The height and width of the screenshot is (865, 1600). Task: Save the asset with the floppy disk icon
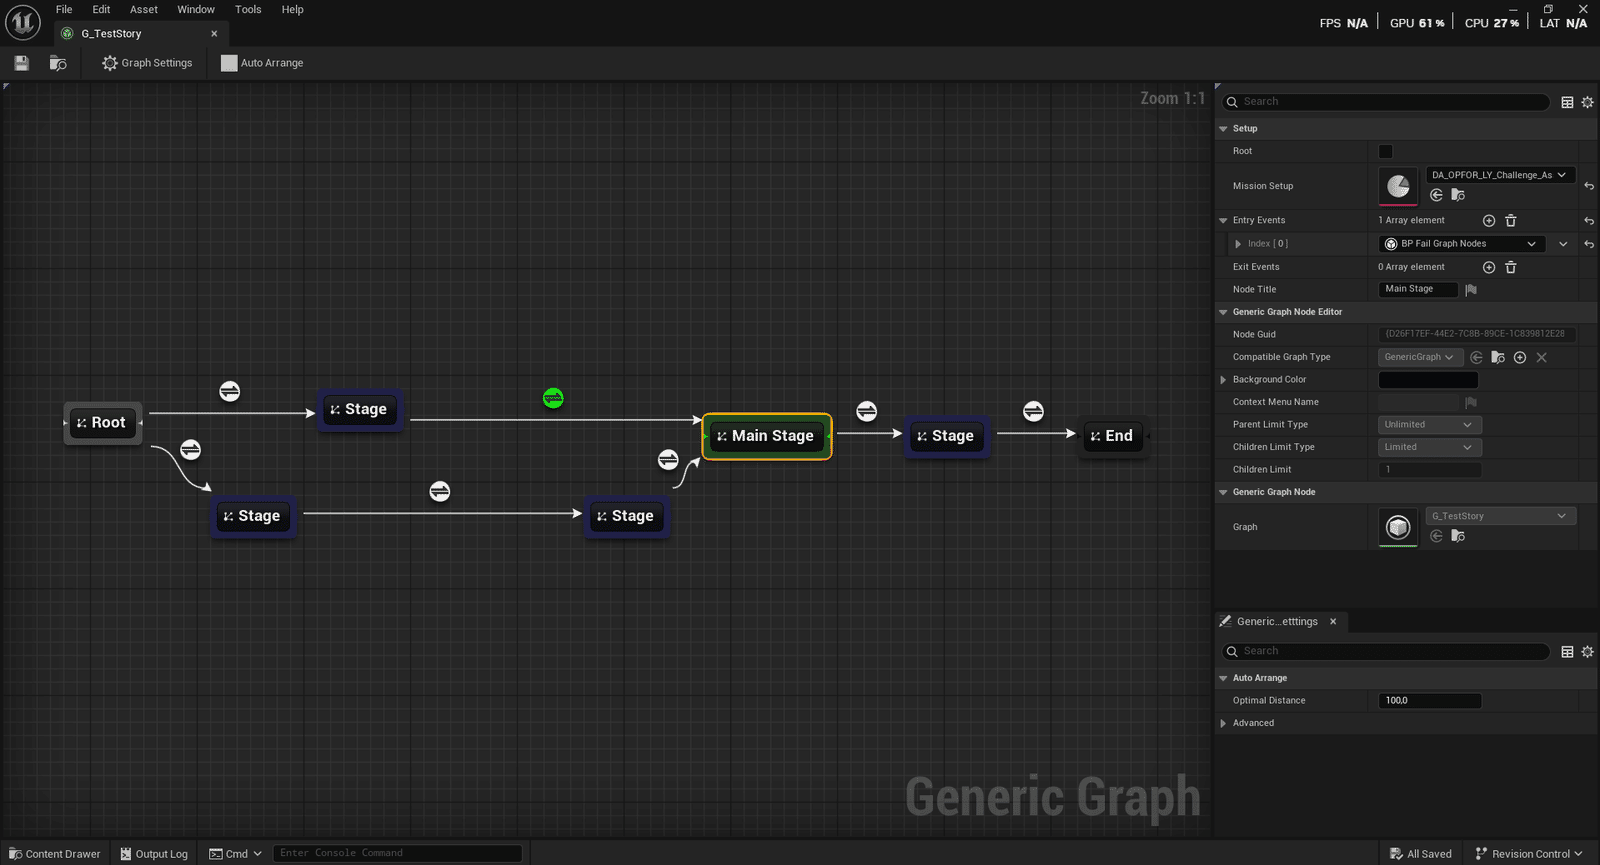click(x=21, y=63)
